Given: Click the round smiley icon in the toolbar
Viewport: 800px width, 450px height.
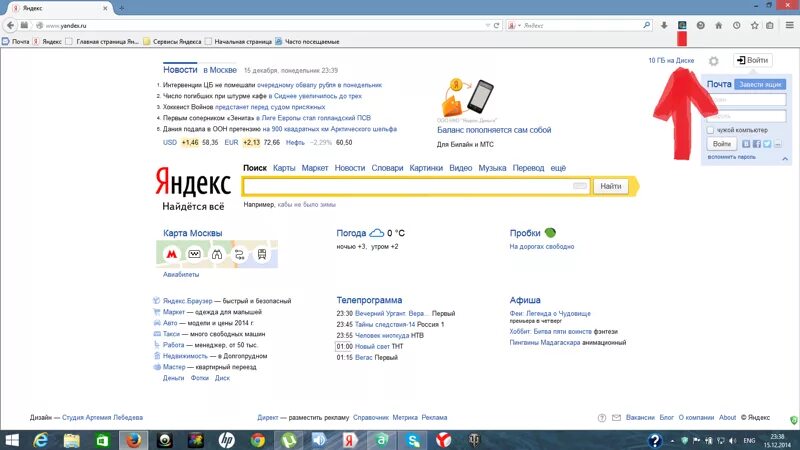Looking at the screenshot, I should (701, 25).
